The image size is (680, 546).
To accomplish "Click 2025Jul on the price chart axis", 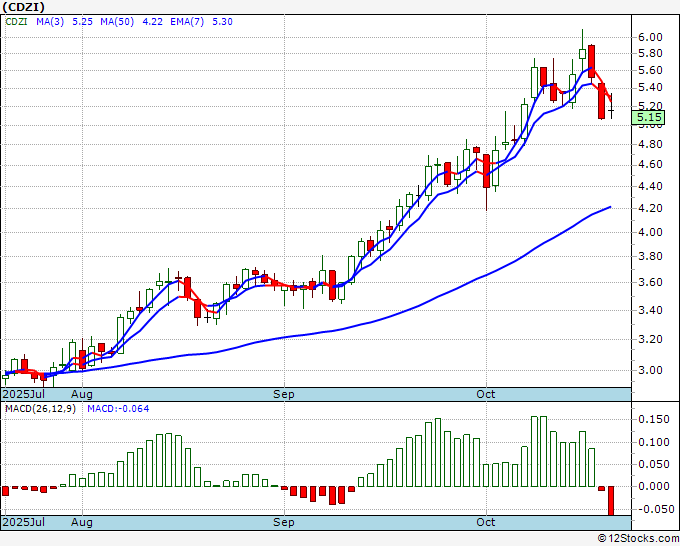I will pyautogui.click(x=24, y=394).
